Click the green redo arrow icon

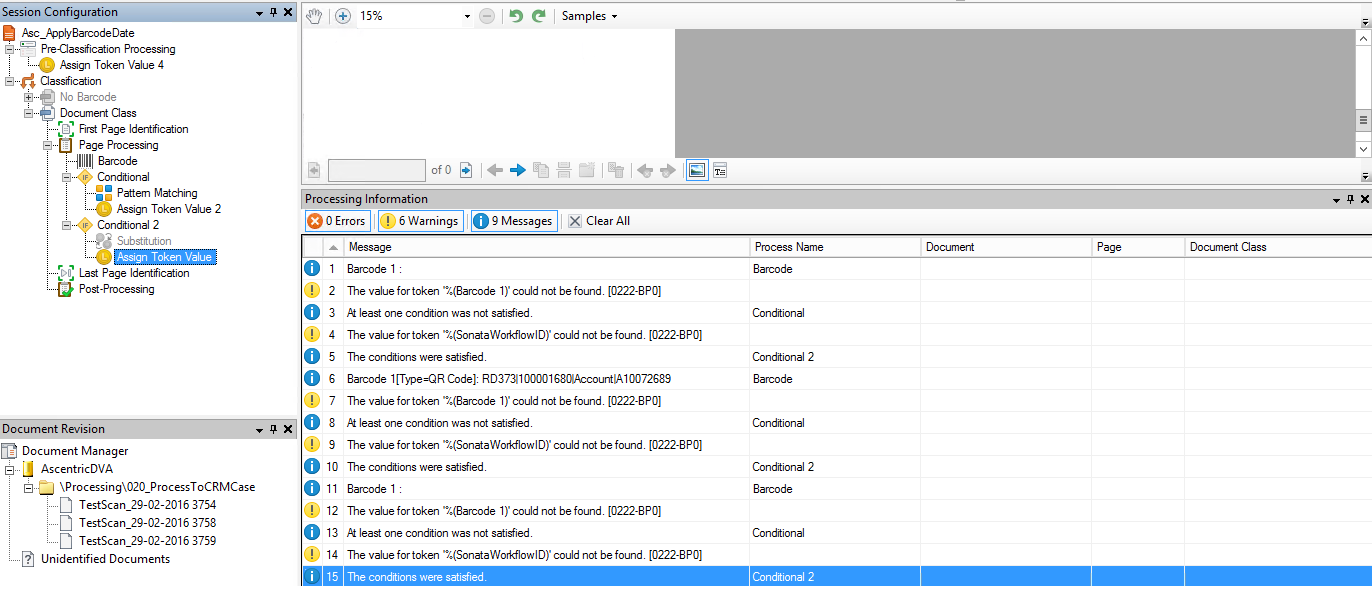point(539,16)
